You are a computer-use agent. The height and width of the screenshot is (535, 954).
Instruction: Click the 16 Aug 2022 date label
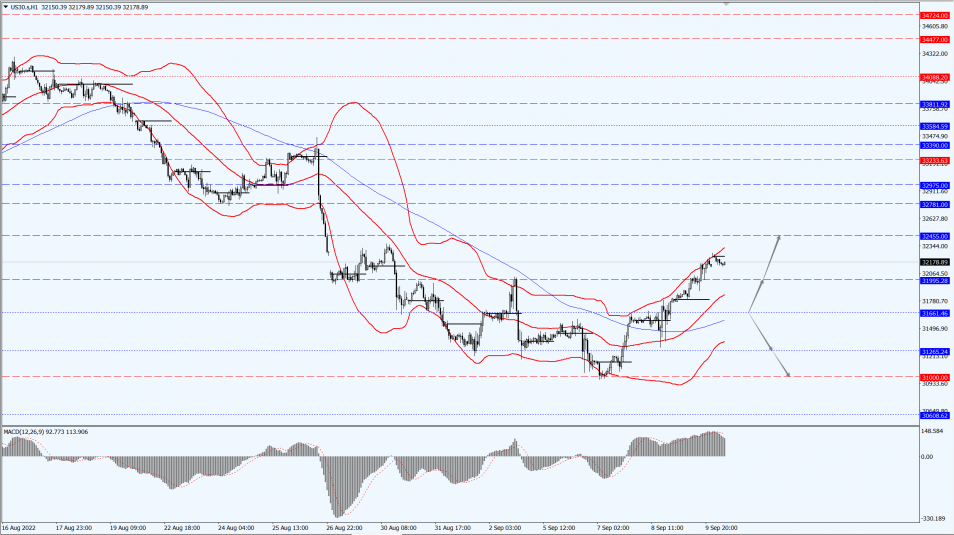(x=20, y=527)
